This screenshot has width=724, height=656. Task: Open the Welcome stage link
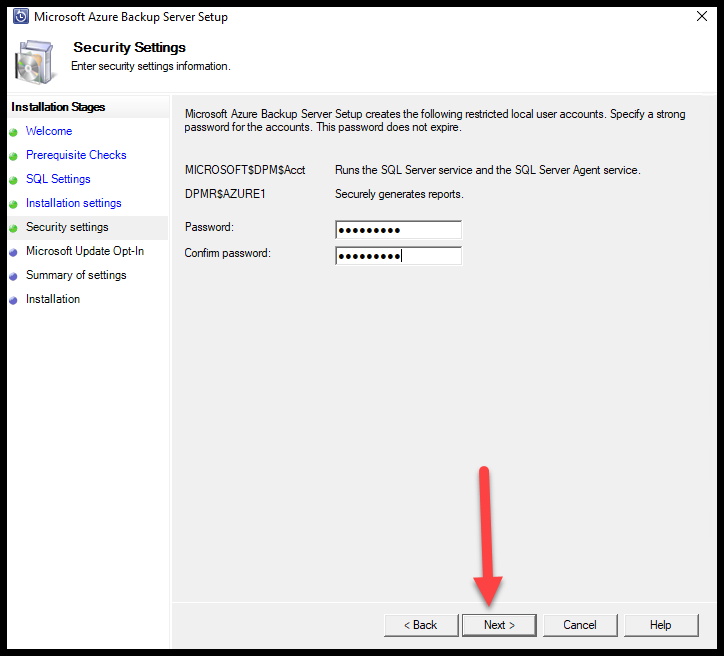tap(49, 131)
